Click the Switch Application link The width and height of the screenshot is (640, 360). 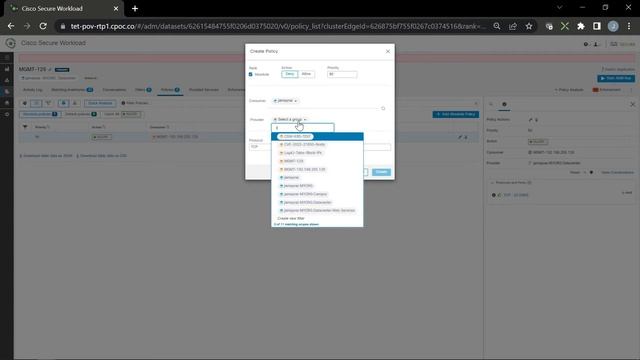[618, 69]
